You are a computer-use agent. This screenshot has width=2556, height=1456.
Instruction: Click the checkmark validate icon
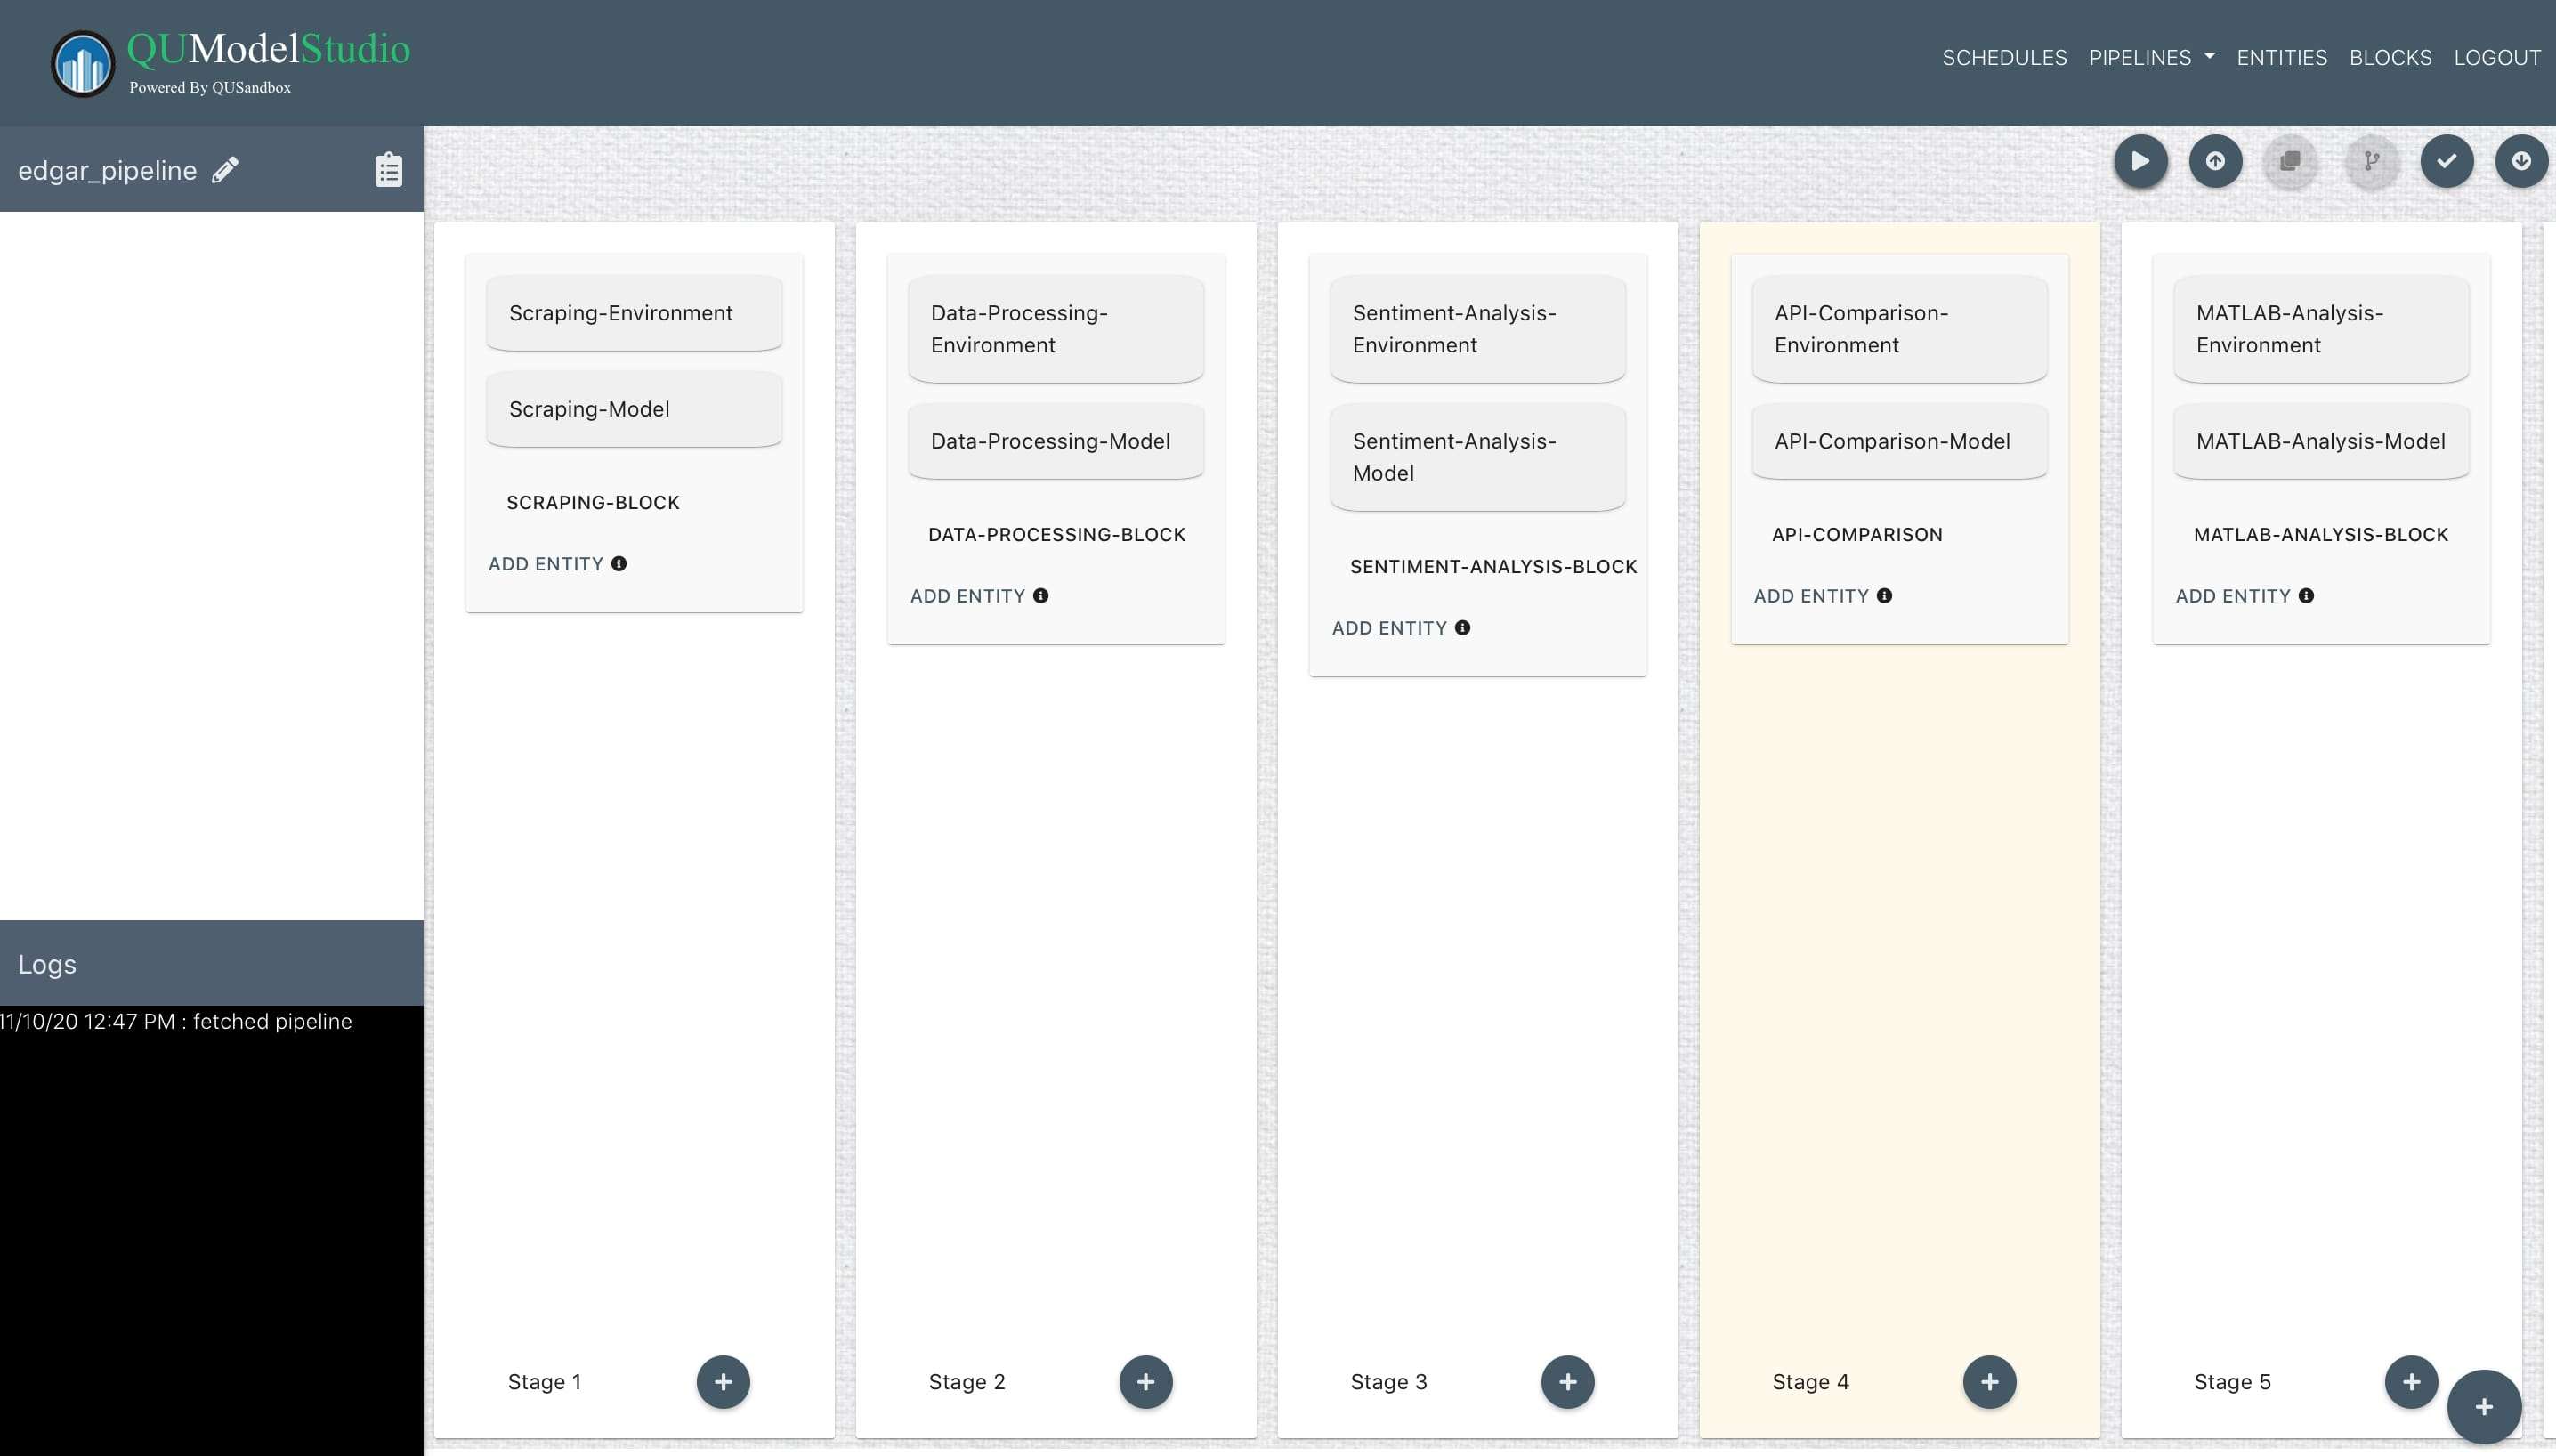coord(2446,161)
